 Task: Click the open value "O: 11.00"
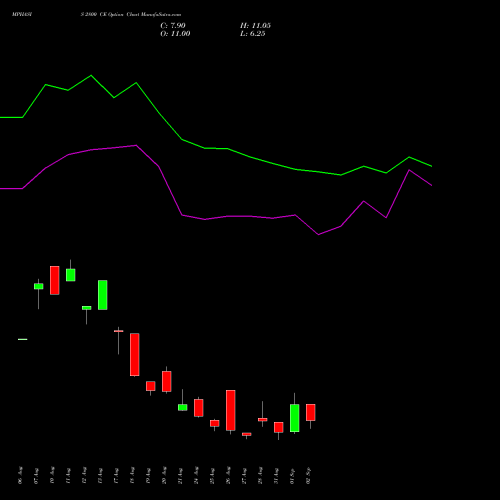click(175, 34)
